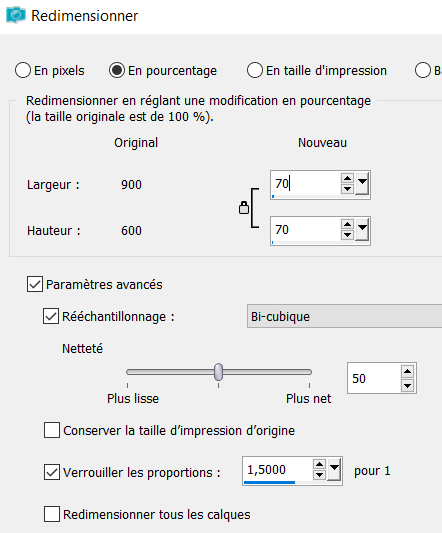Decrease the Largeur percentage with down arrow
The width and height of the screenshot is (442, 533).
[x=347, y=189]
